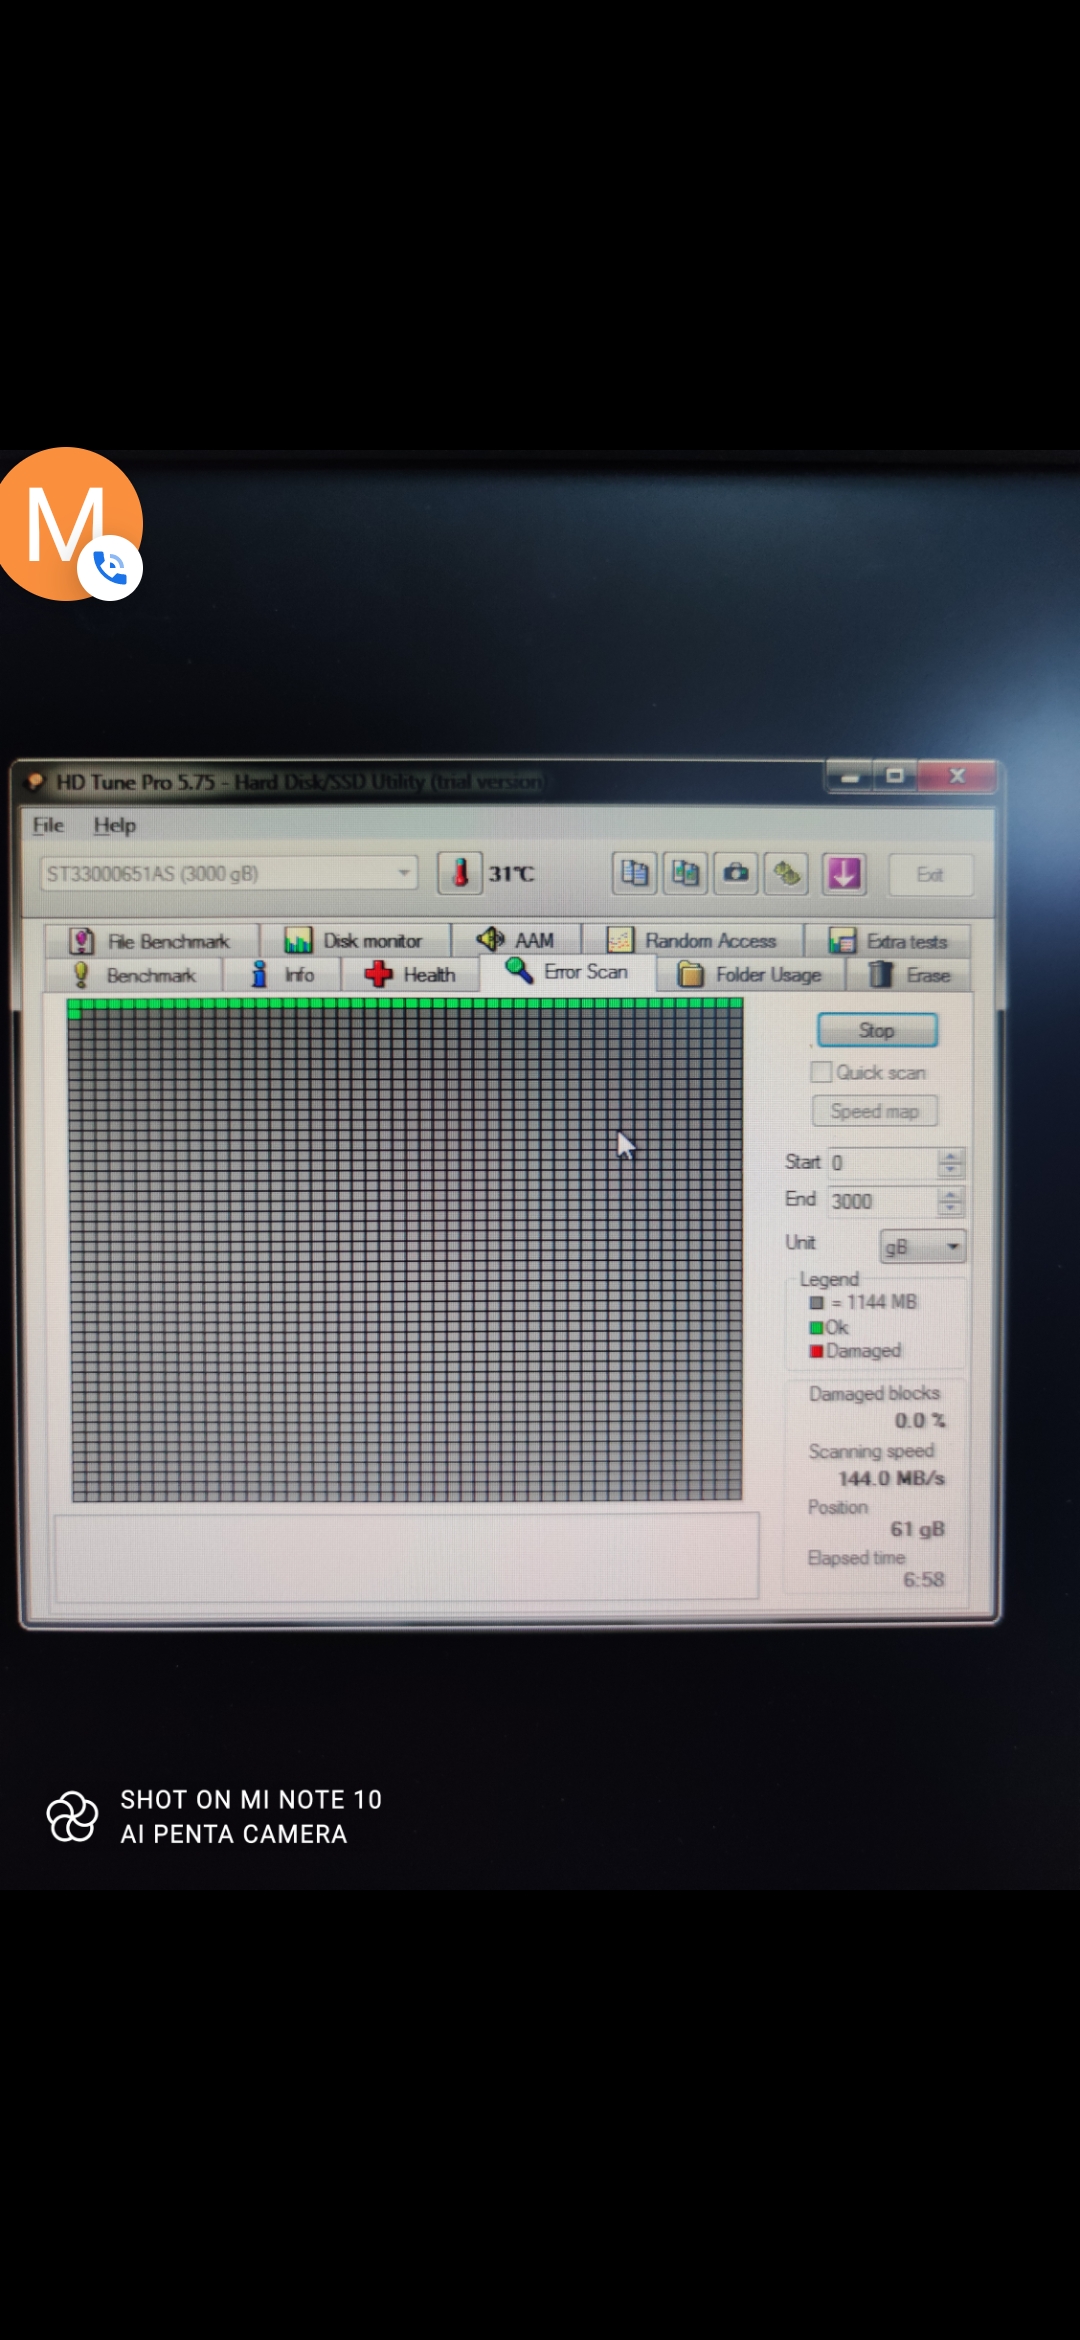The width and height of the screenshot is (1080, 2340).
Task: Switch to the Info tab
Action: (x=283, y=975)
